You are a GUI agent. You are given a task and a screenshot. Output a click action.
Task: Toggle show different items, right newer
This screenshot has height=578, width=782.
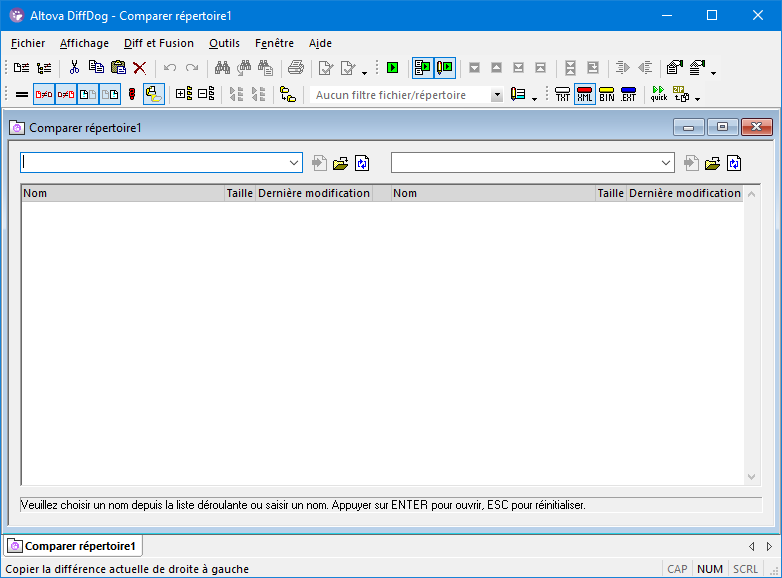66,94
